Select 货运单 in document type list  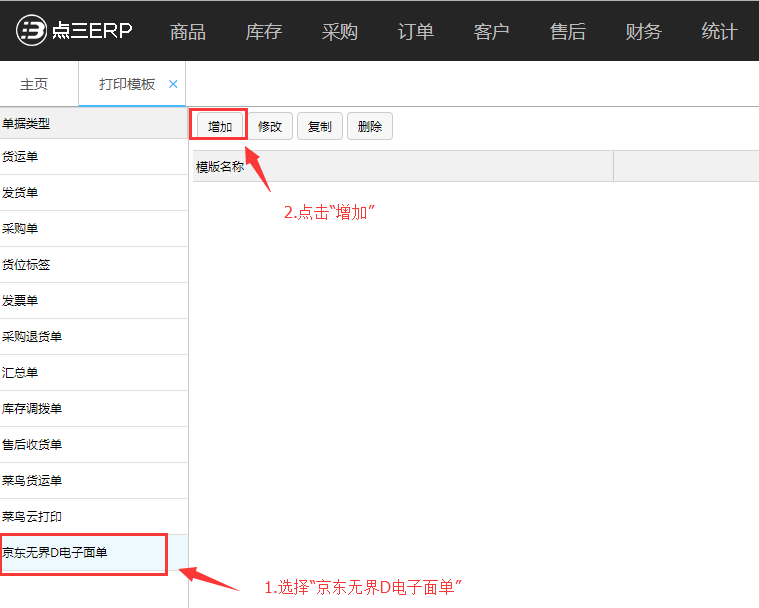(94, 157)
